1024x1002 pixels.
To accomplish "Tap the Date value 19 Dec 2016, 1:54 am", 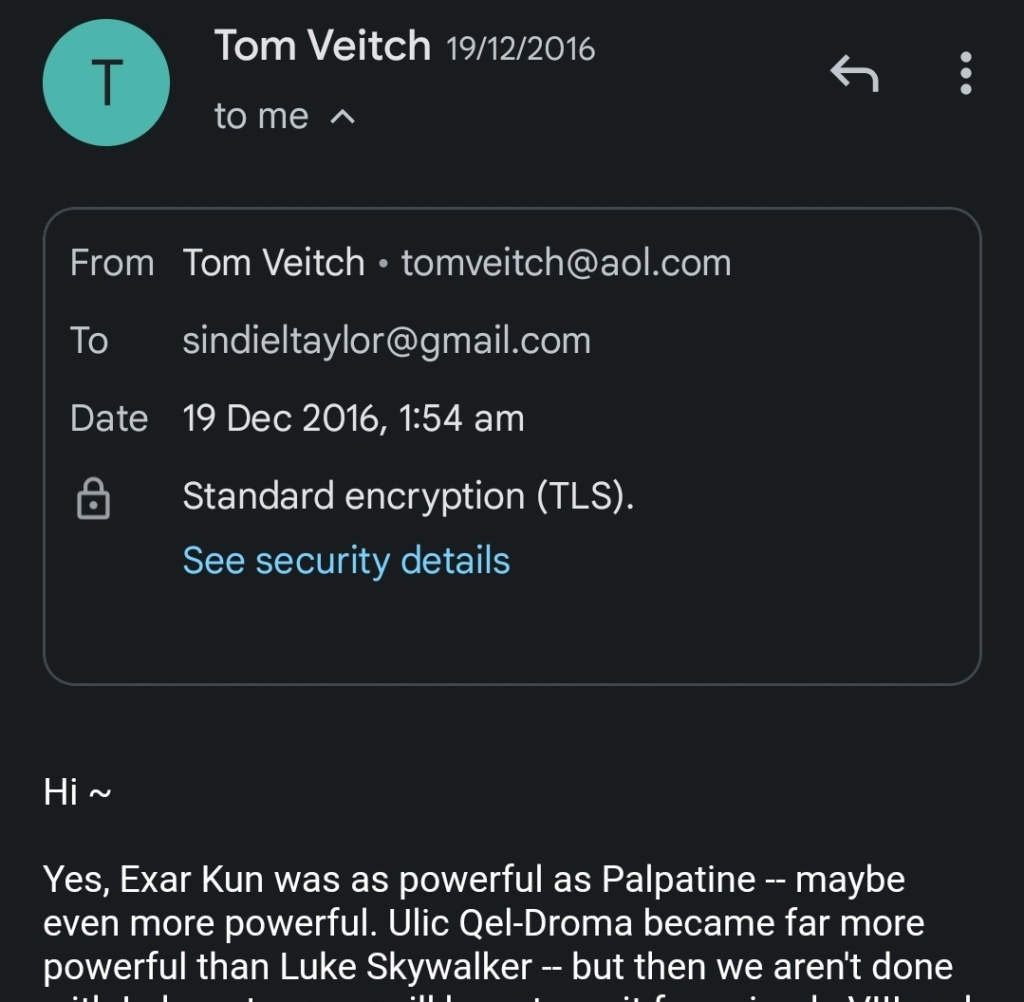I will click(353, 418).
